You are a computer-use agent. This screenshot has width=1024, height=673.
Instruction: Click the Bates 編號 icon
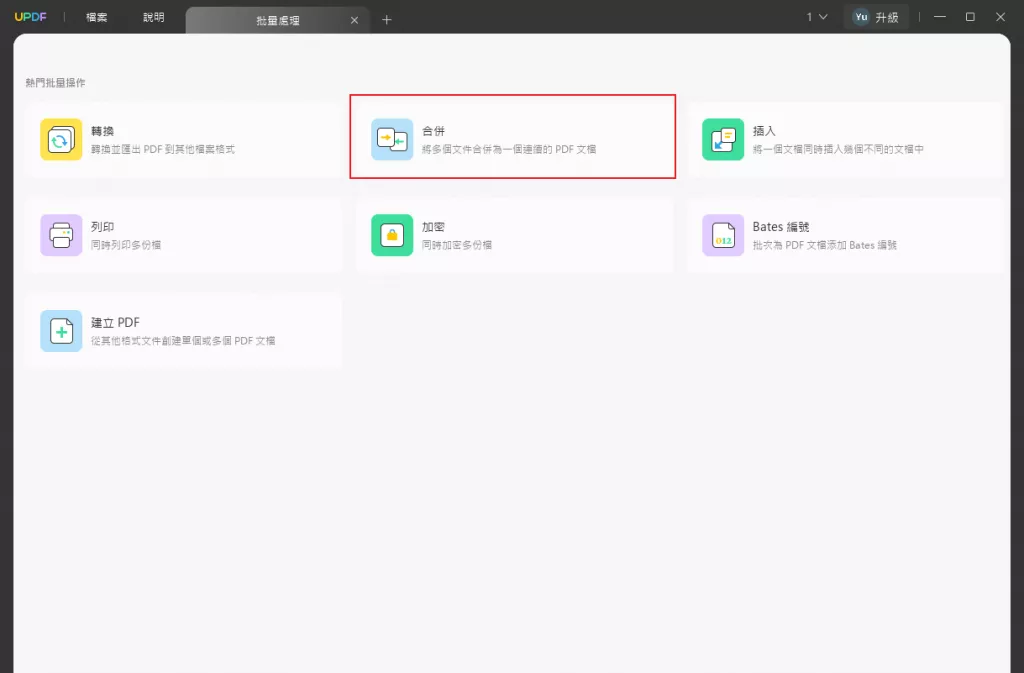click(722, 235)
